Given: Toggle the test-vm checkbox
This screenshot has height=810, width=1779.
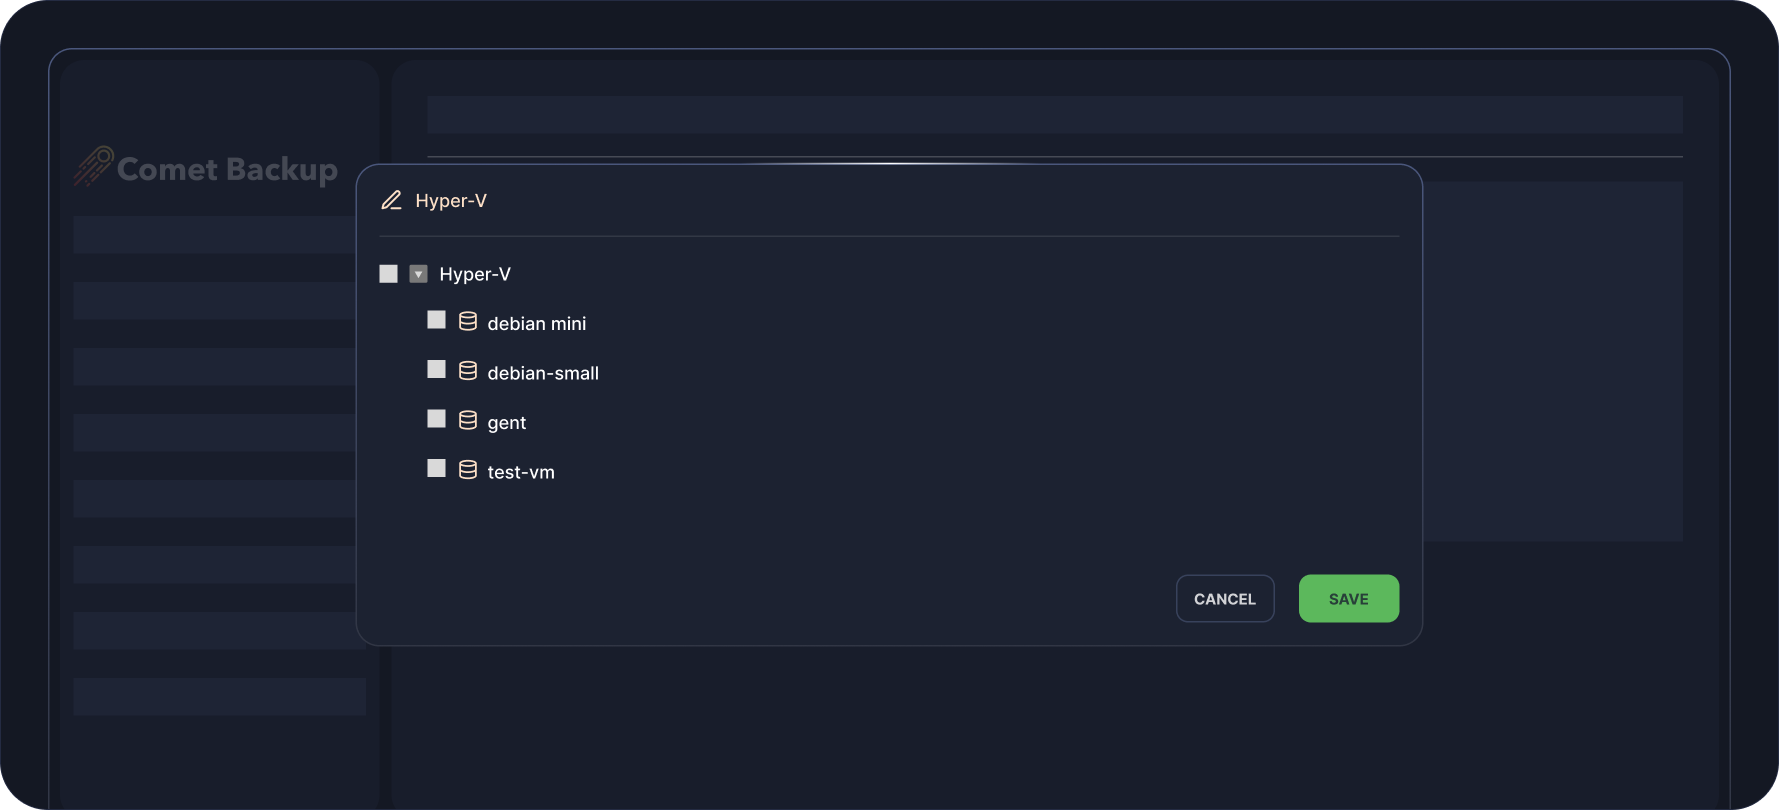Looking at the screenshot, I should point(437,469).
